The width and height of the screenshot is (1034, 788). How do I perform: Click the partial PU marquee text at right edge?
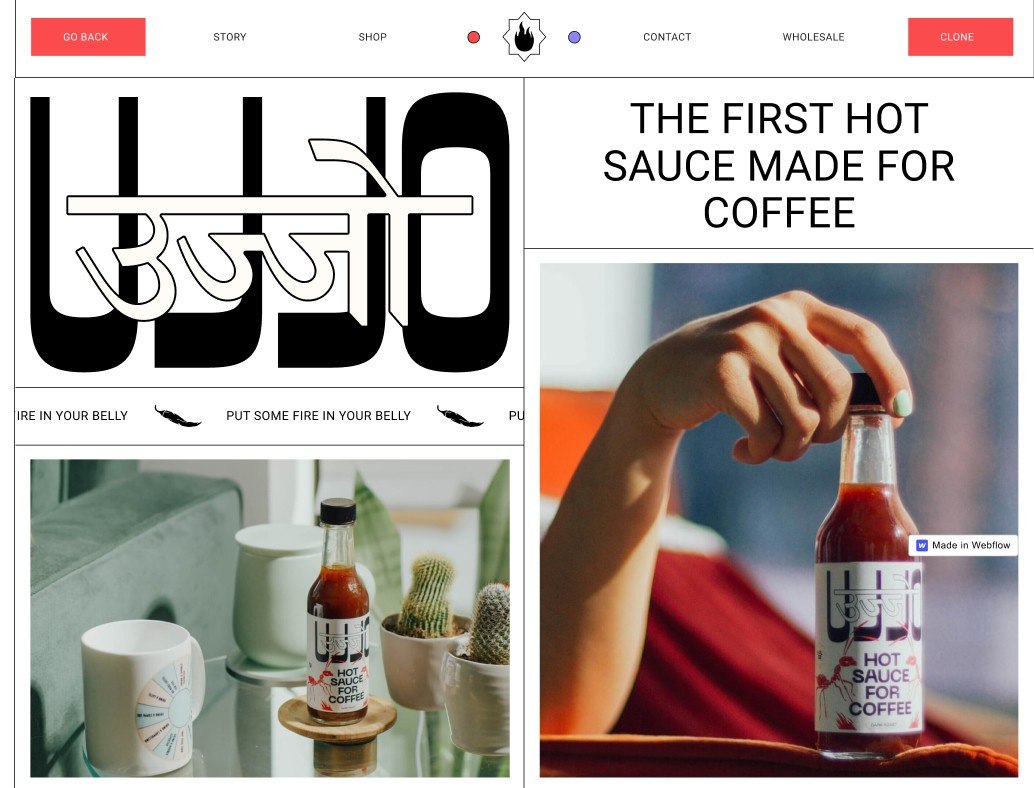(516, 415)
